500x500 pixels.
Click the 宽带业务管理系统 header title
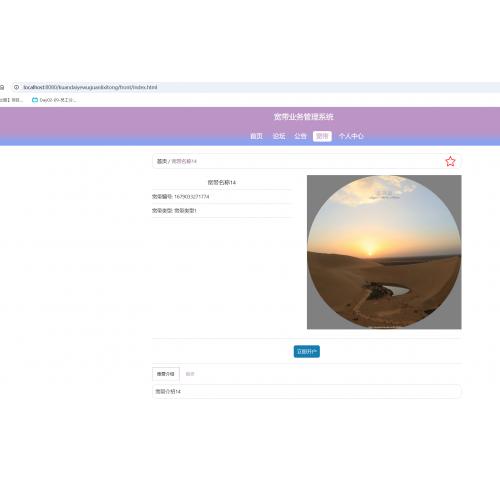tap(303, 117)
